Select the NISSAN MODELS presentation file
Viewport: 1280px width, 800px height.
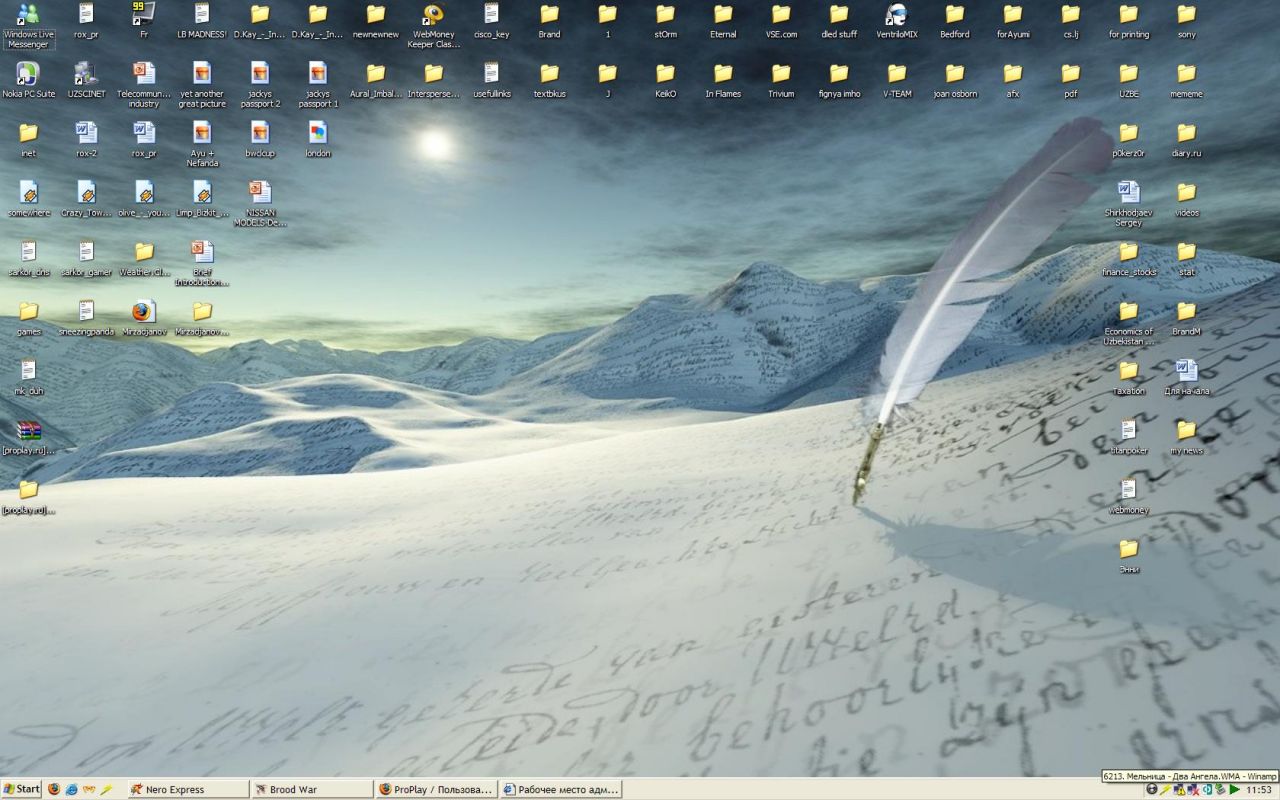(260, 192)
